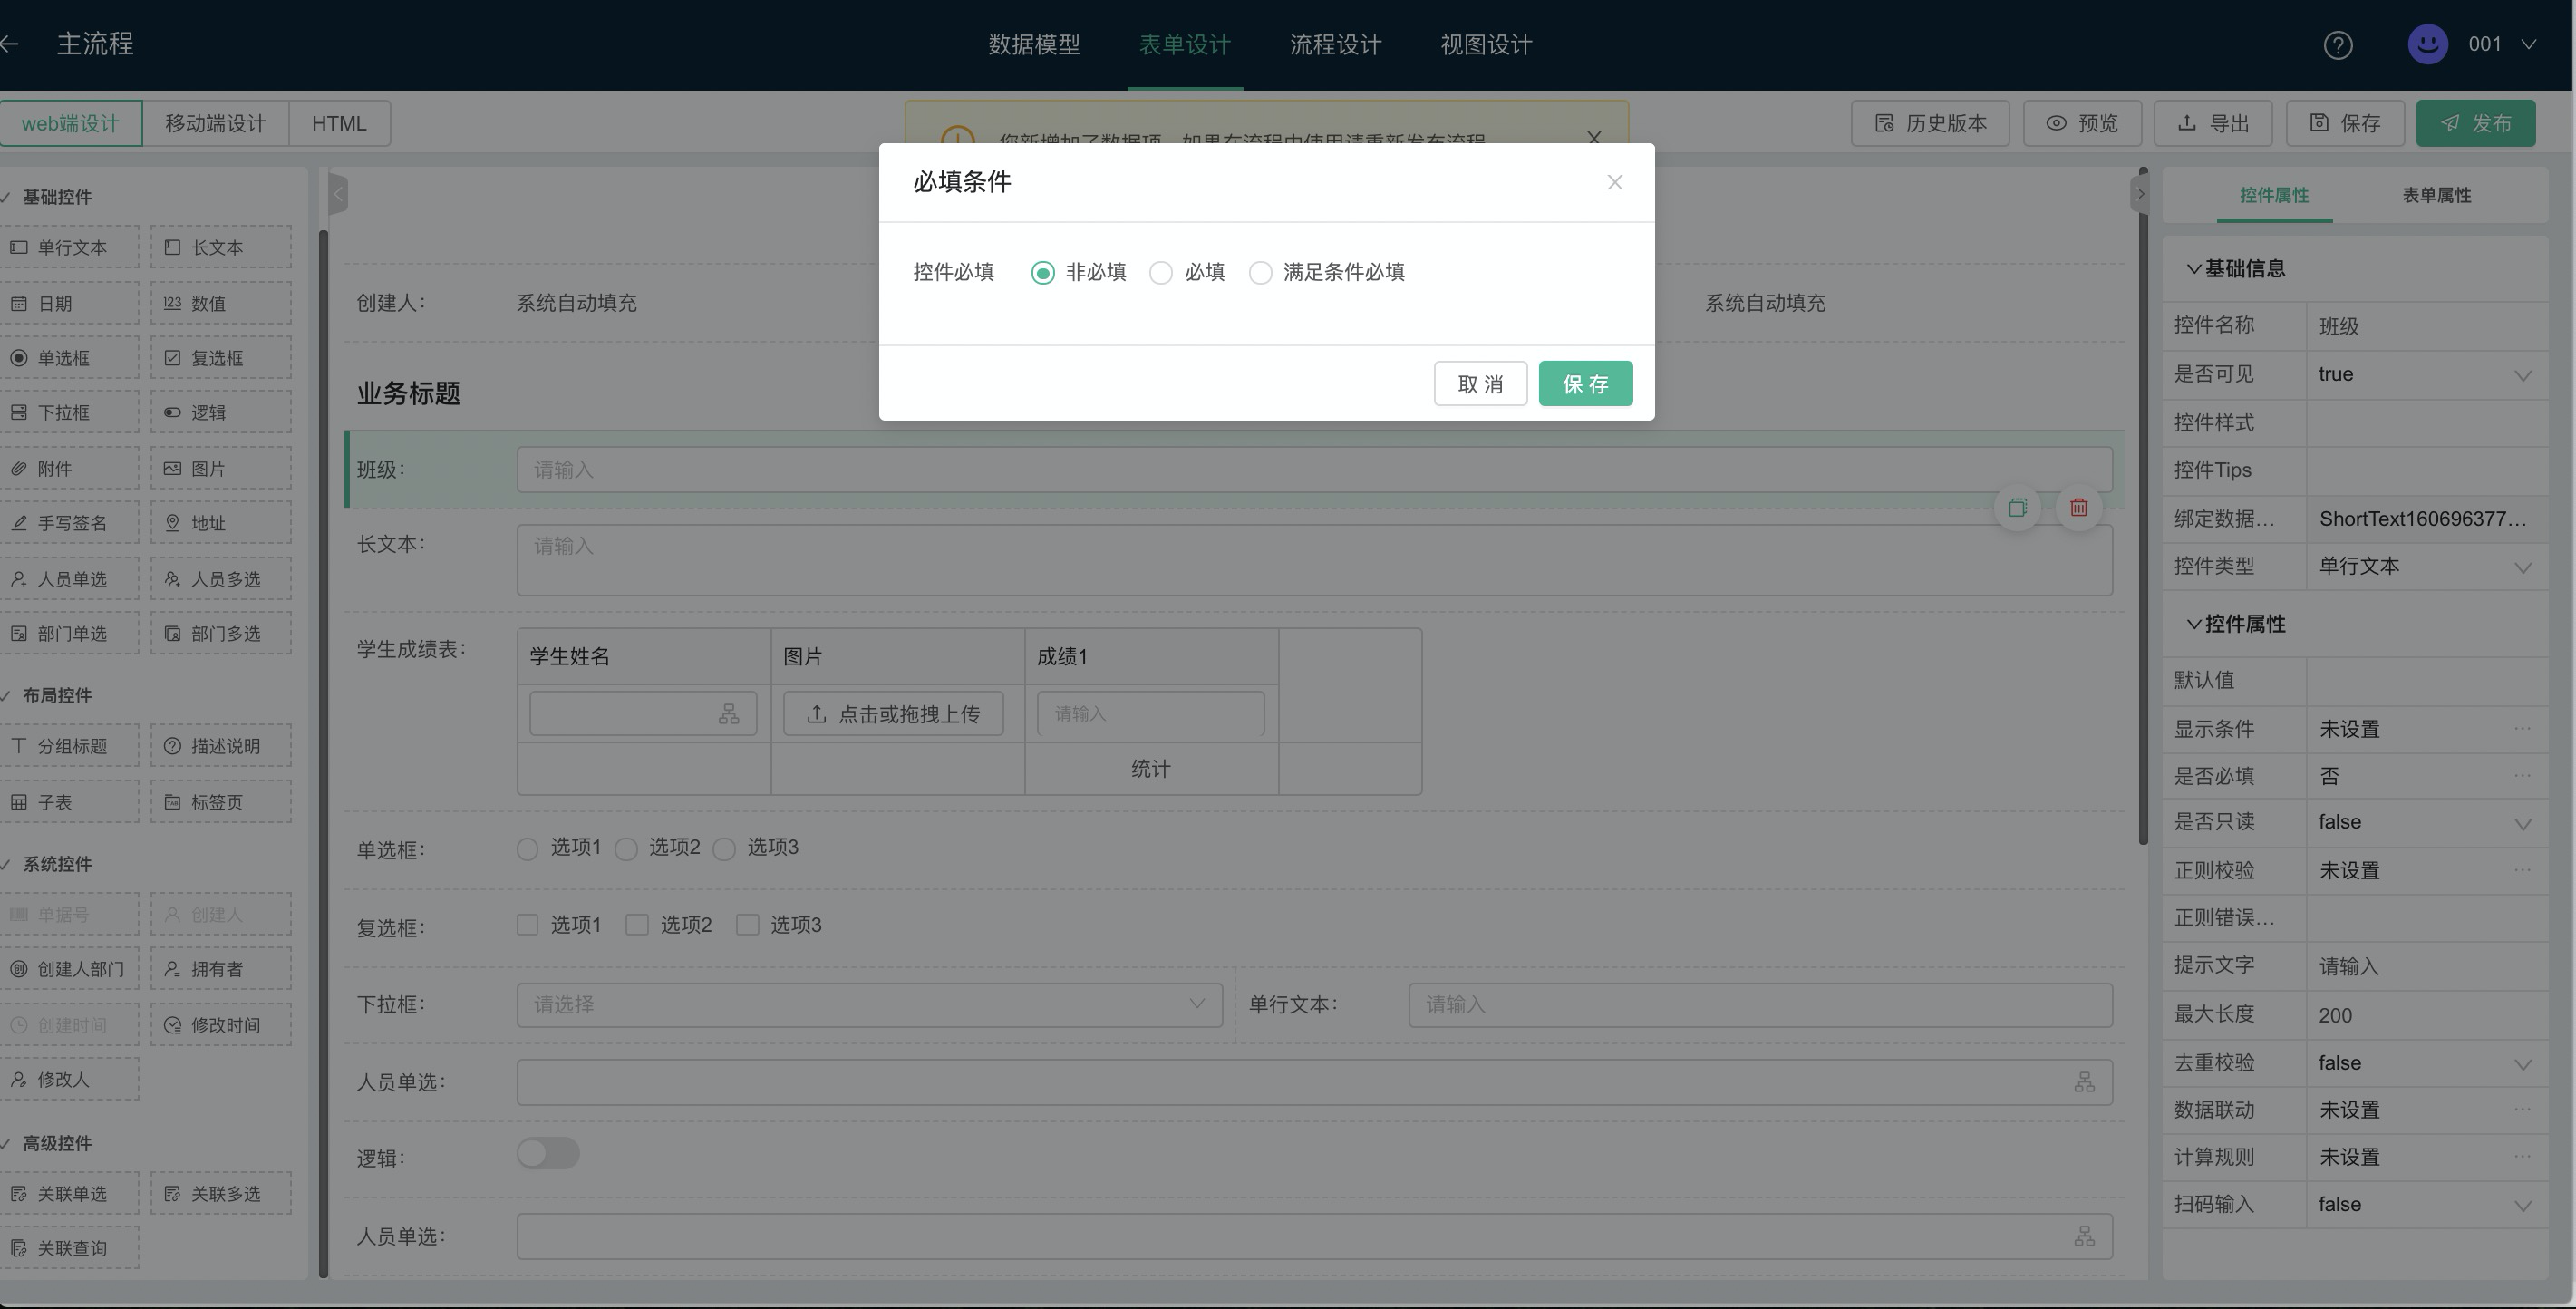This screenshot has height=1309, width=2576.
Task: Click the 描述说明 layout control
Action: point(221,746)
